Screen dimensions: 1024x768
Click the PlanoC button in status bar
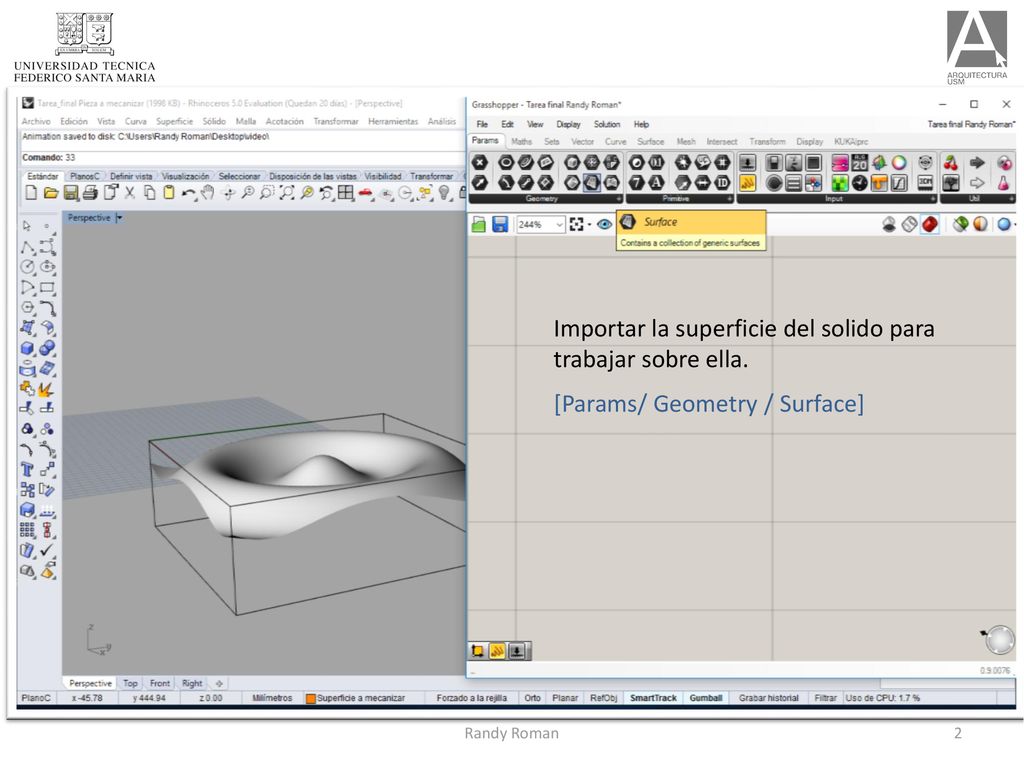[x=35, y=698]
